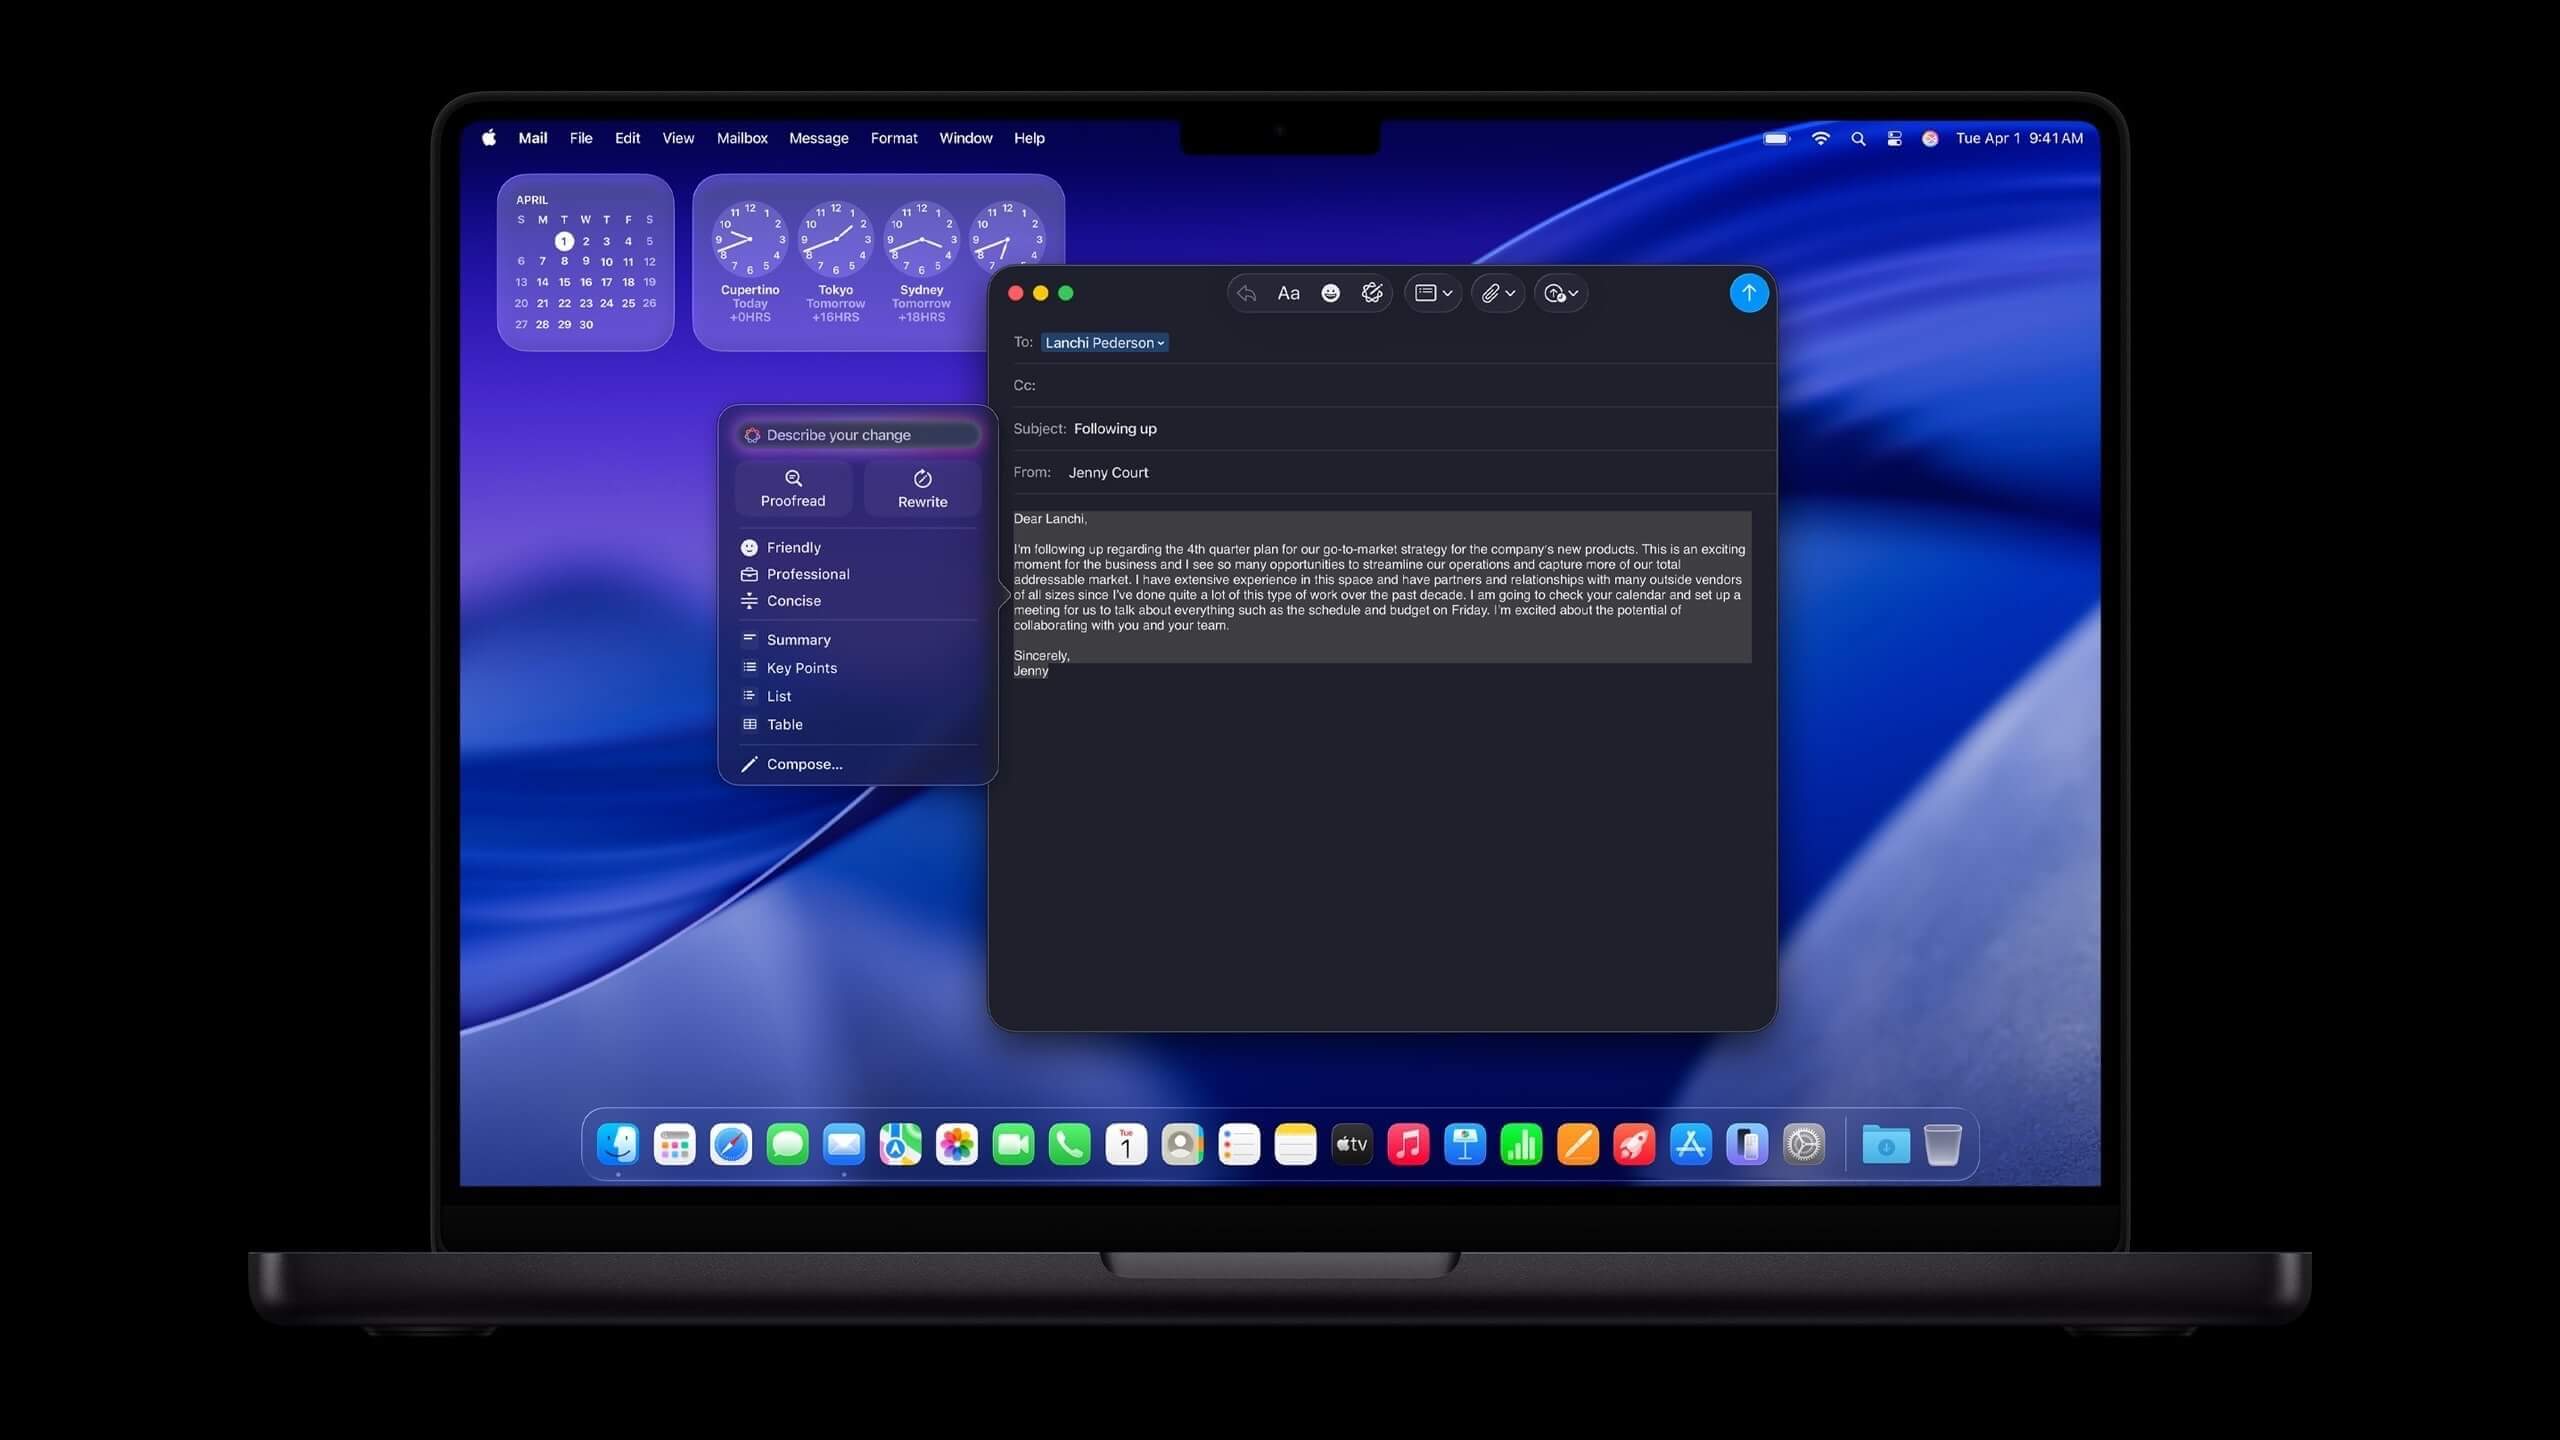Screen dimensions: 2560x1440
Task: Choose the Professional tone option
Action: [807, 574]
